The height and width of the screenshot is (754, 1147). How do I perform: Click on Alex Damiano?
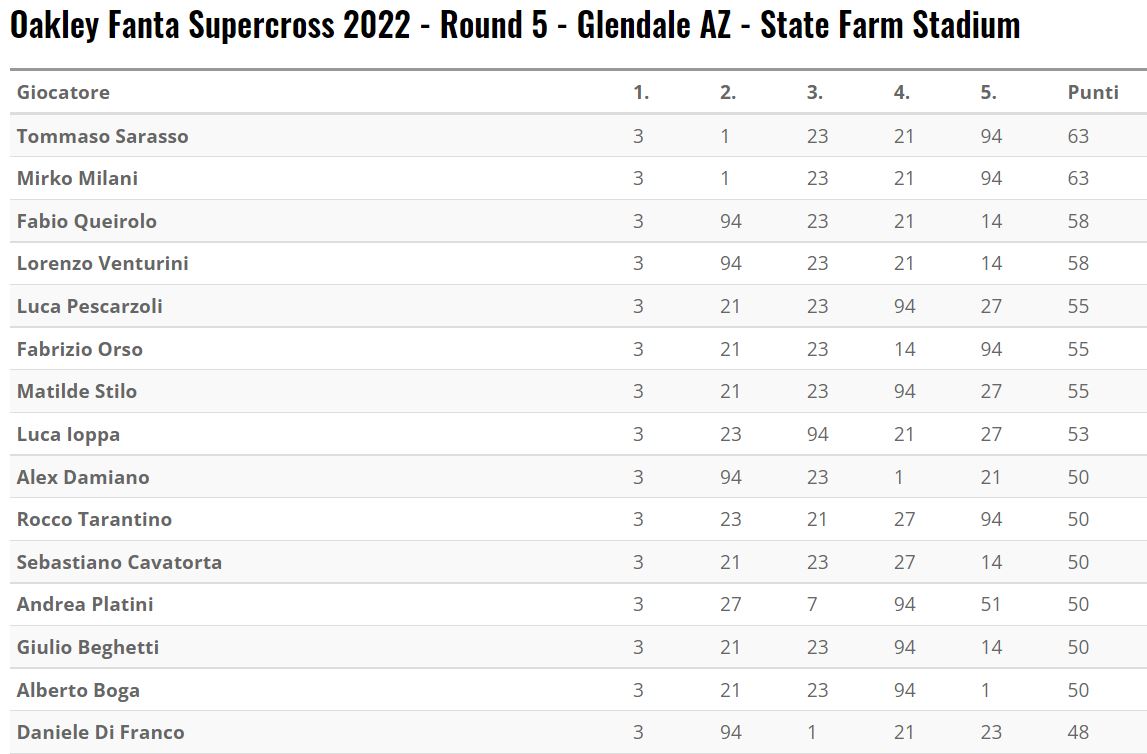[x=83, y=477]
